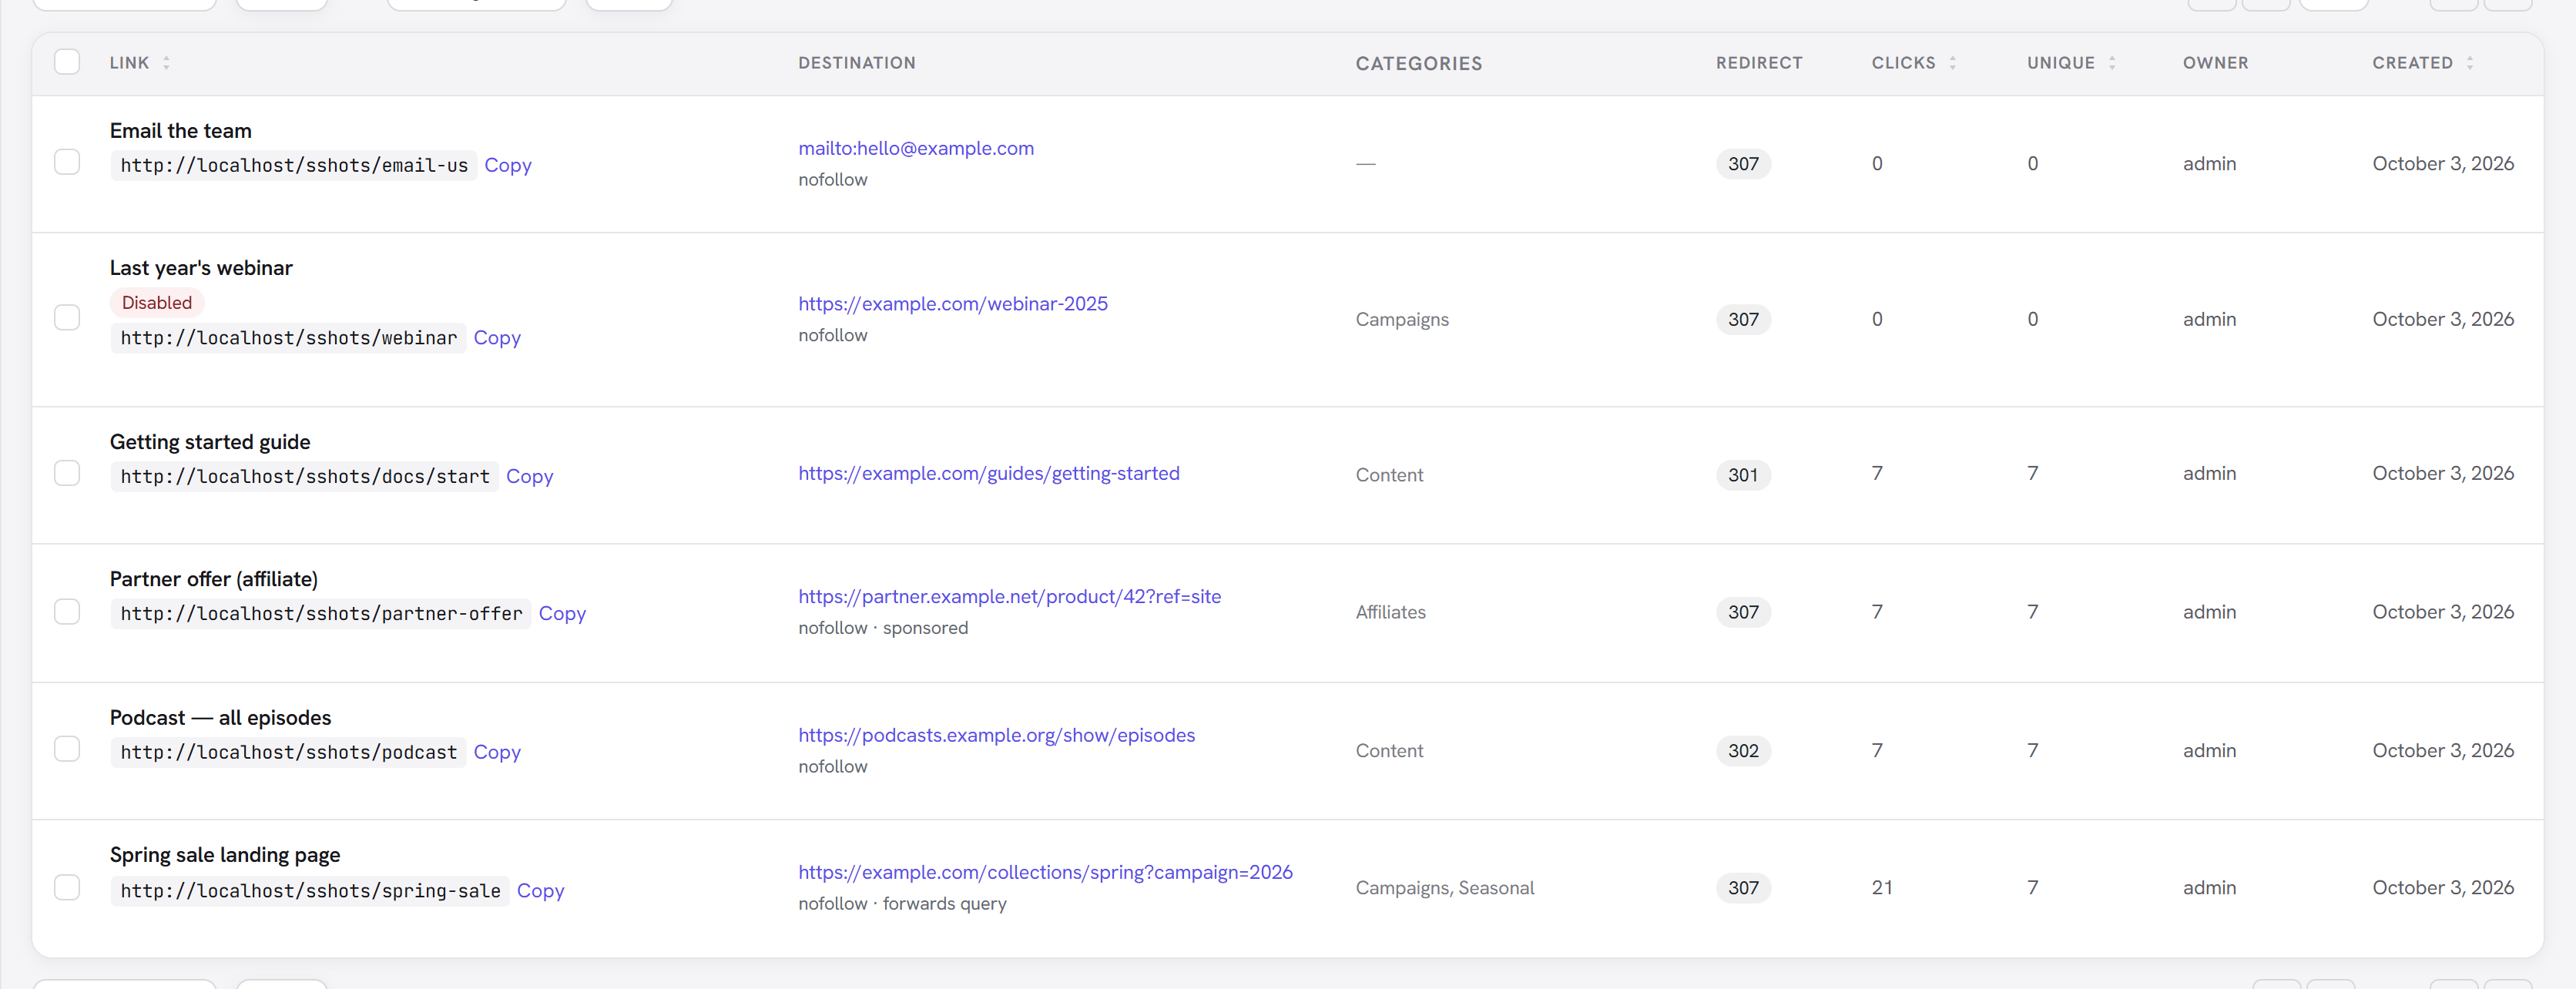Tick the Partner offer (affiliate) row checkbox
Image resolution: width=2576 pixels, height=989 pixels.
[x=67, y=612]
